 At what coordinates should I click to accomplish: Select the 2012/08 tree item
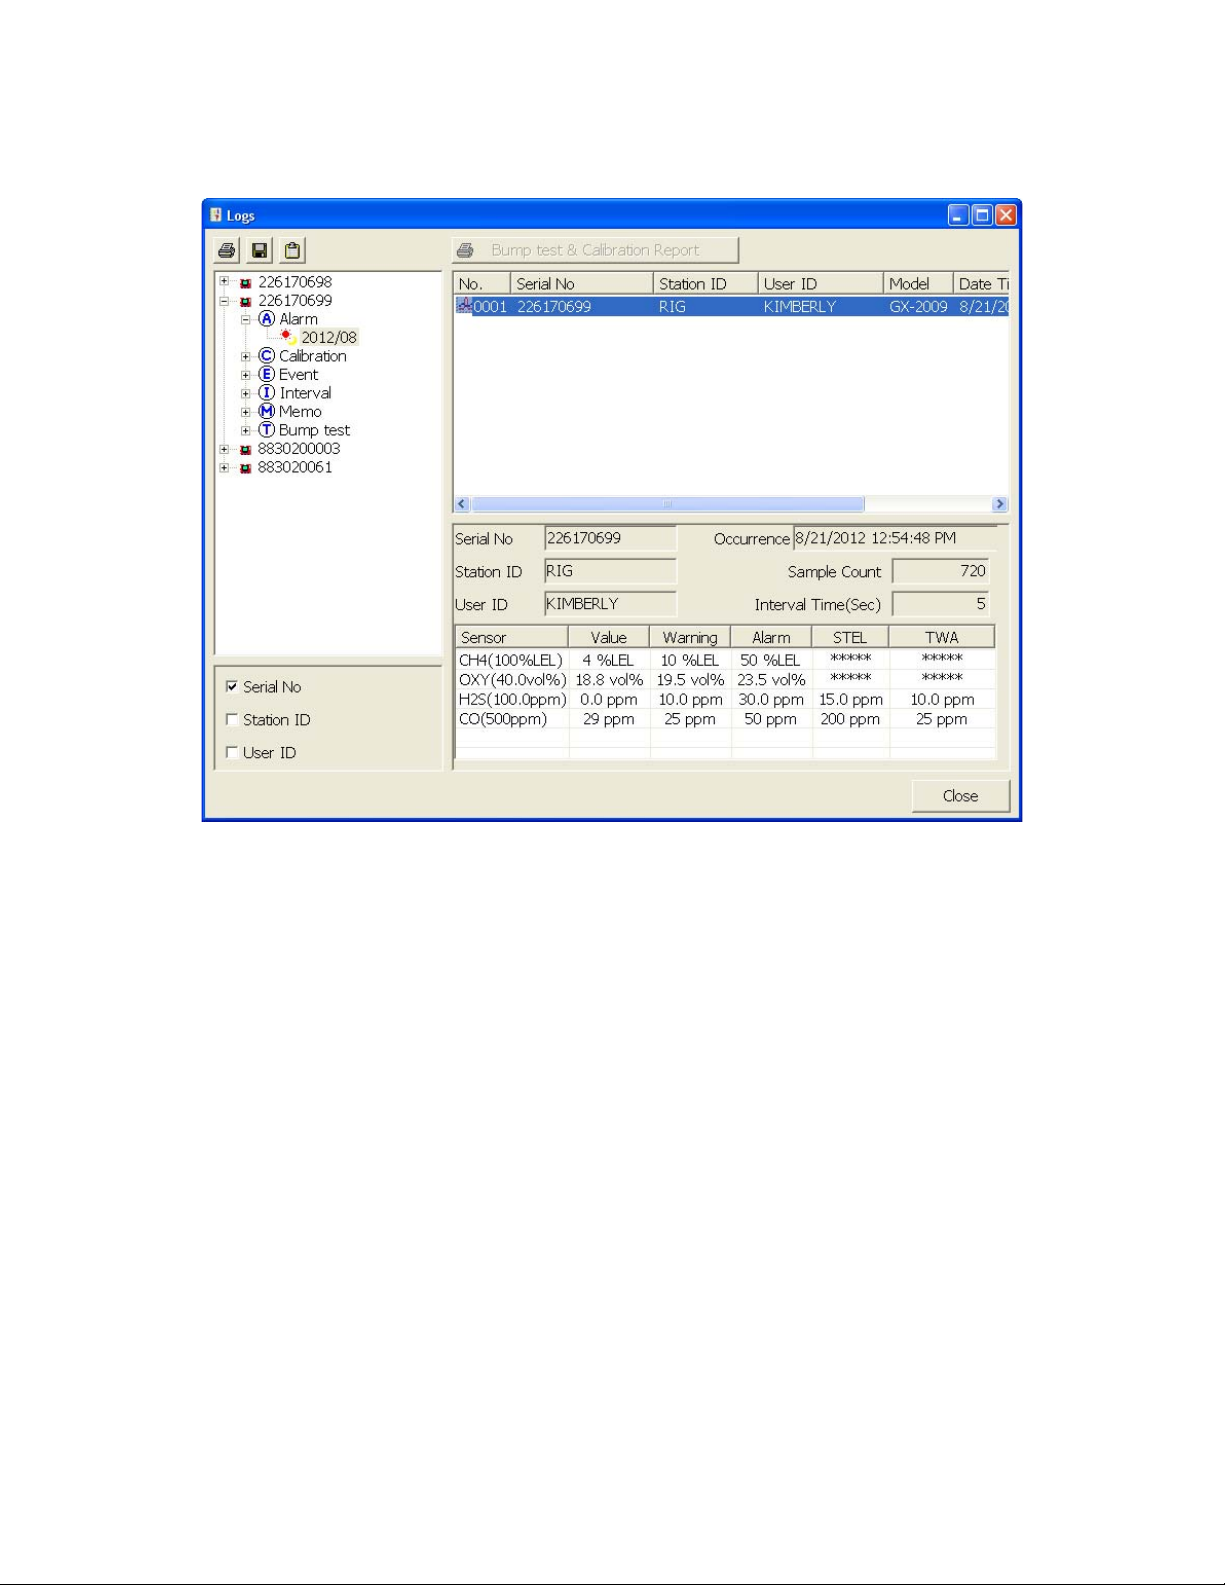pyautogui.click(x=329, y=338)
